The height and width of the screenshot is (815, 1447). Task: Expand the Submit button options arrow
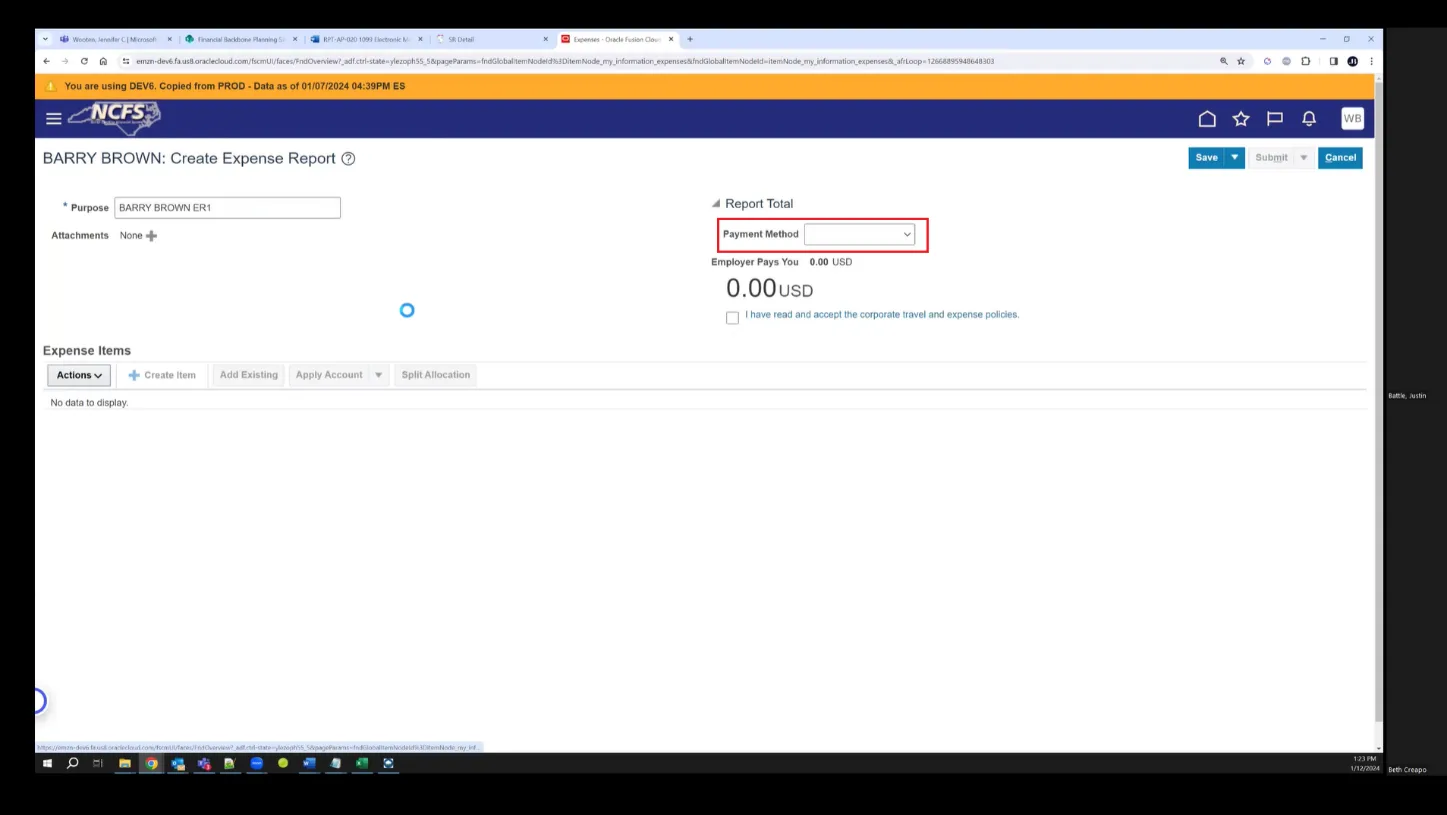[x=1303, y=158]
